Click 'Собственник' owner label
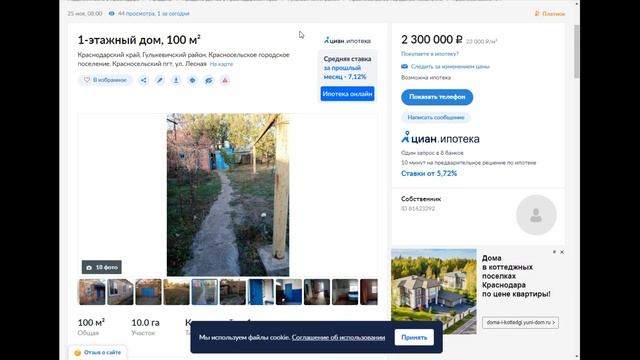 click(x=421, y=199)
